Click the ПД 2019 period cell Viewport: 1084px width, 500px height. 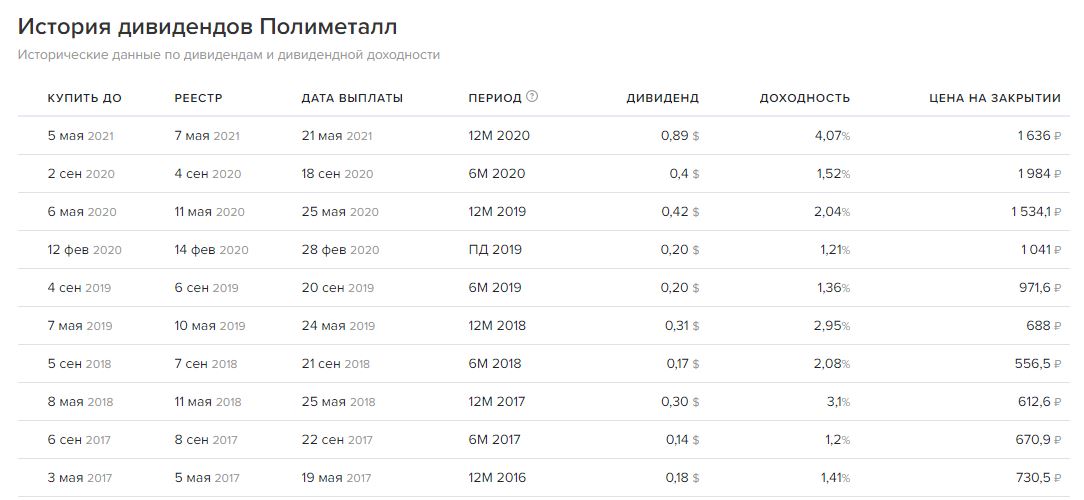(495, 250)
